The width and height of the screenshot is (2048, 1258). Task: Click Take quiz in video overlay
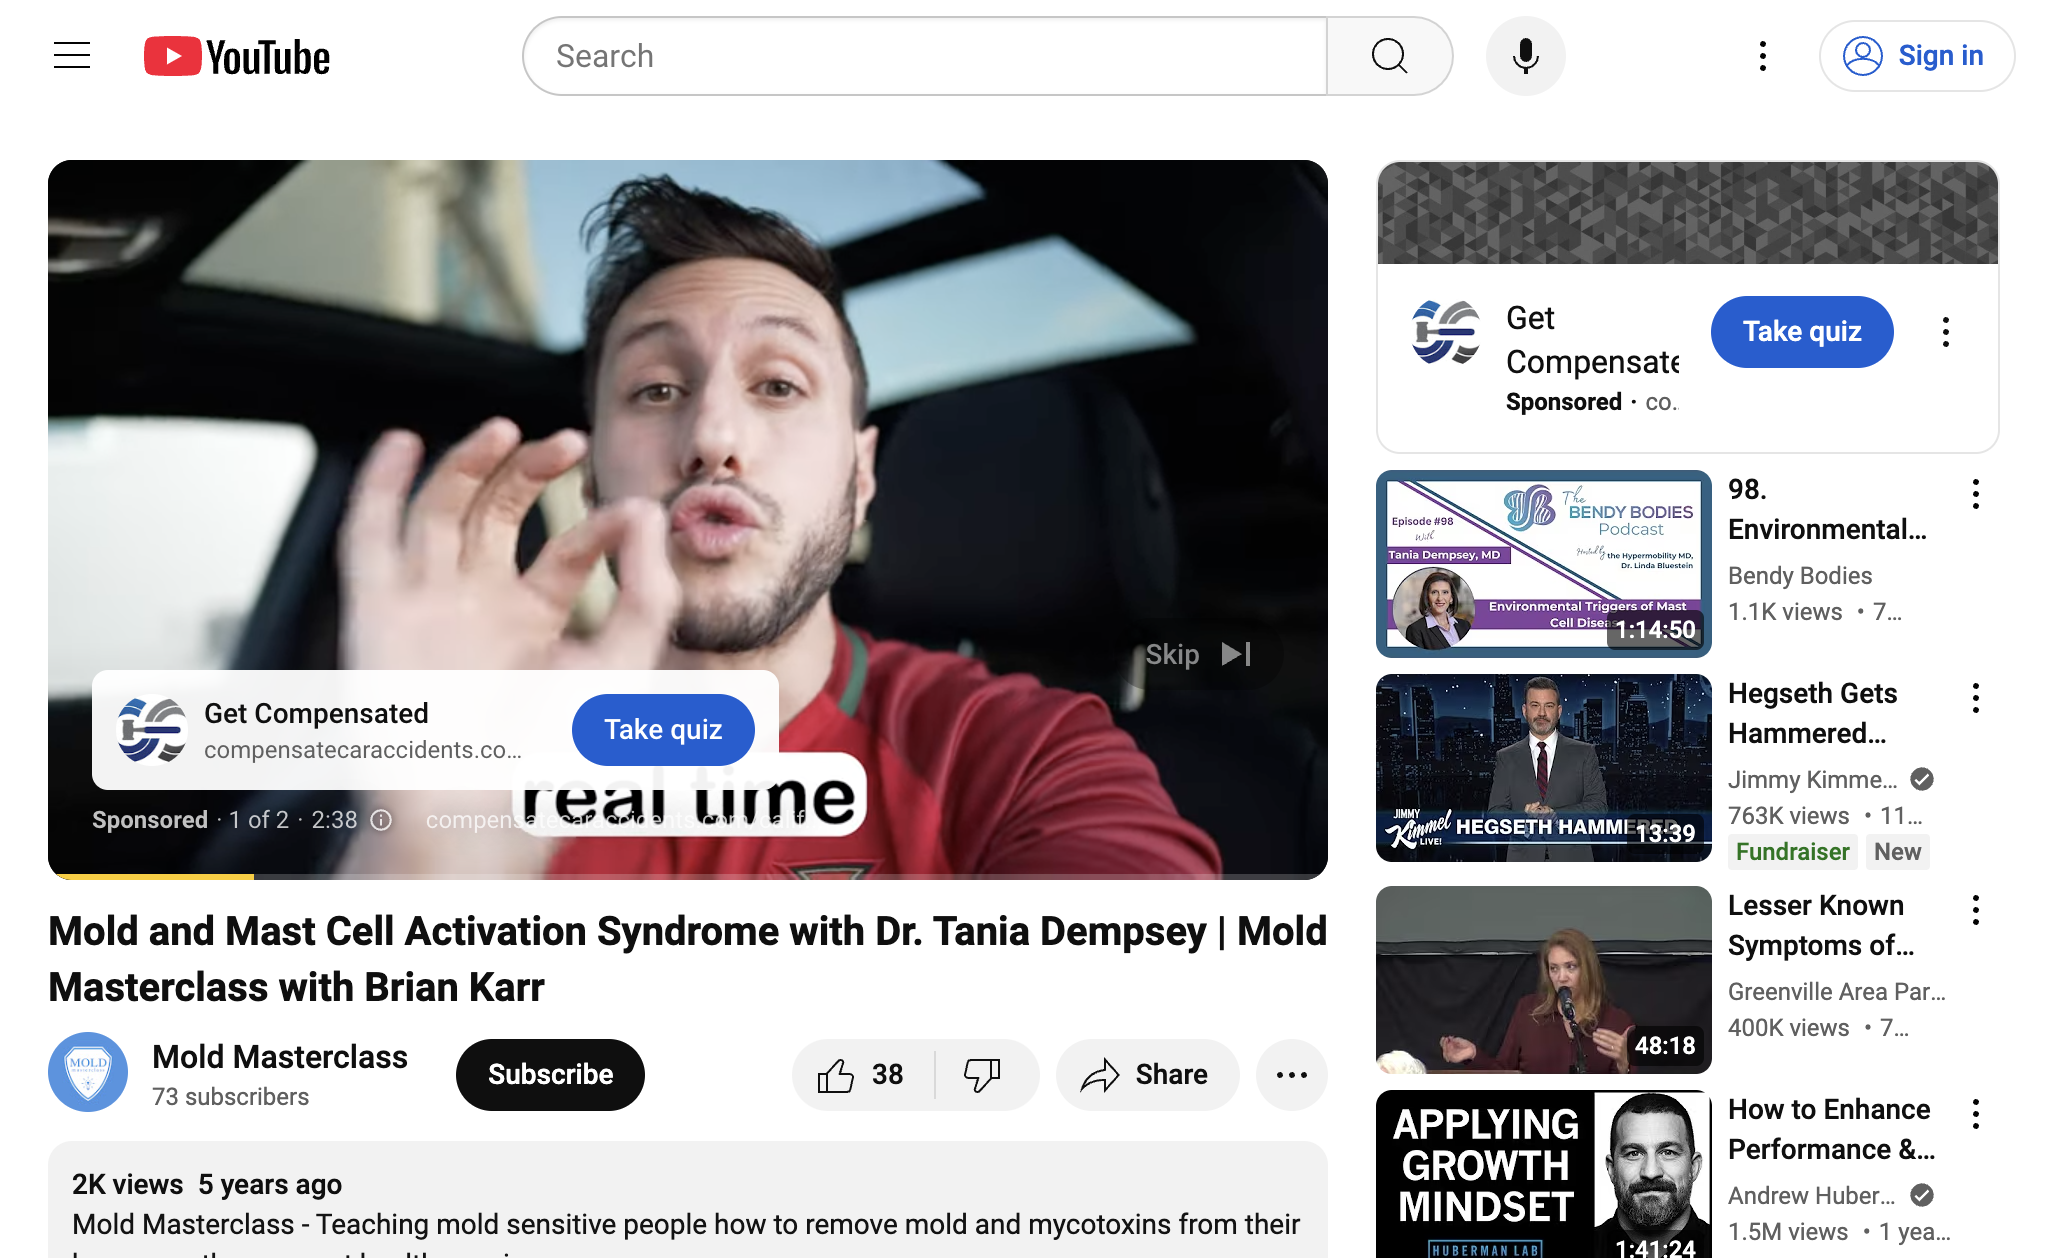click(x=663, y=729)
